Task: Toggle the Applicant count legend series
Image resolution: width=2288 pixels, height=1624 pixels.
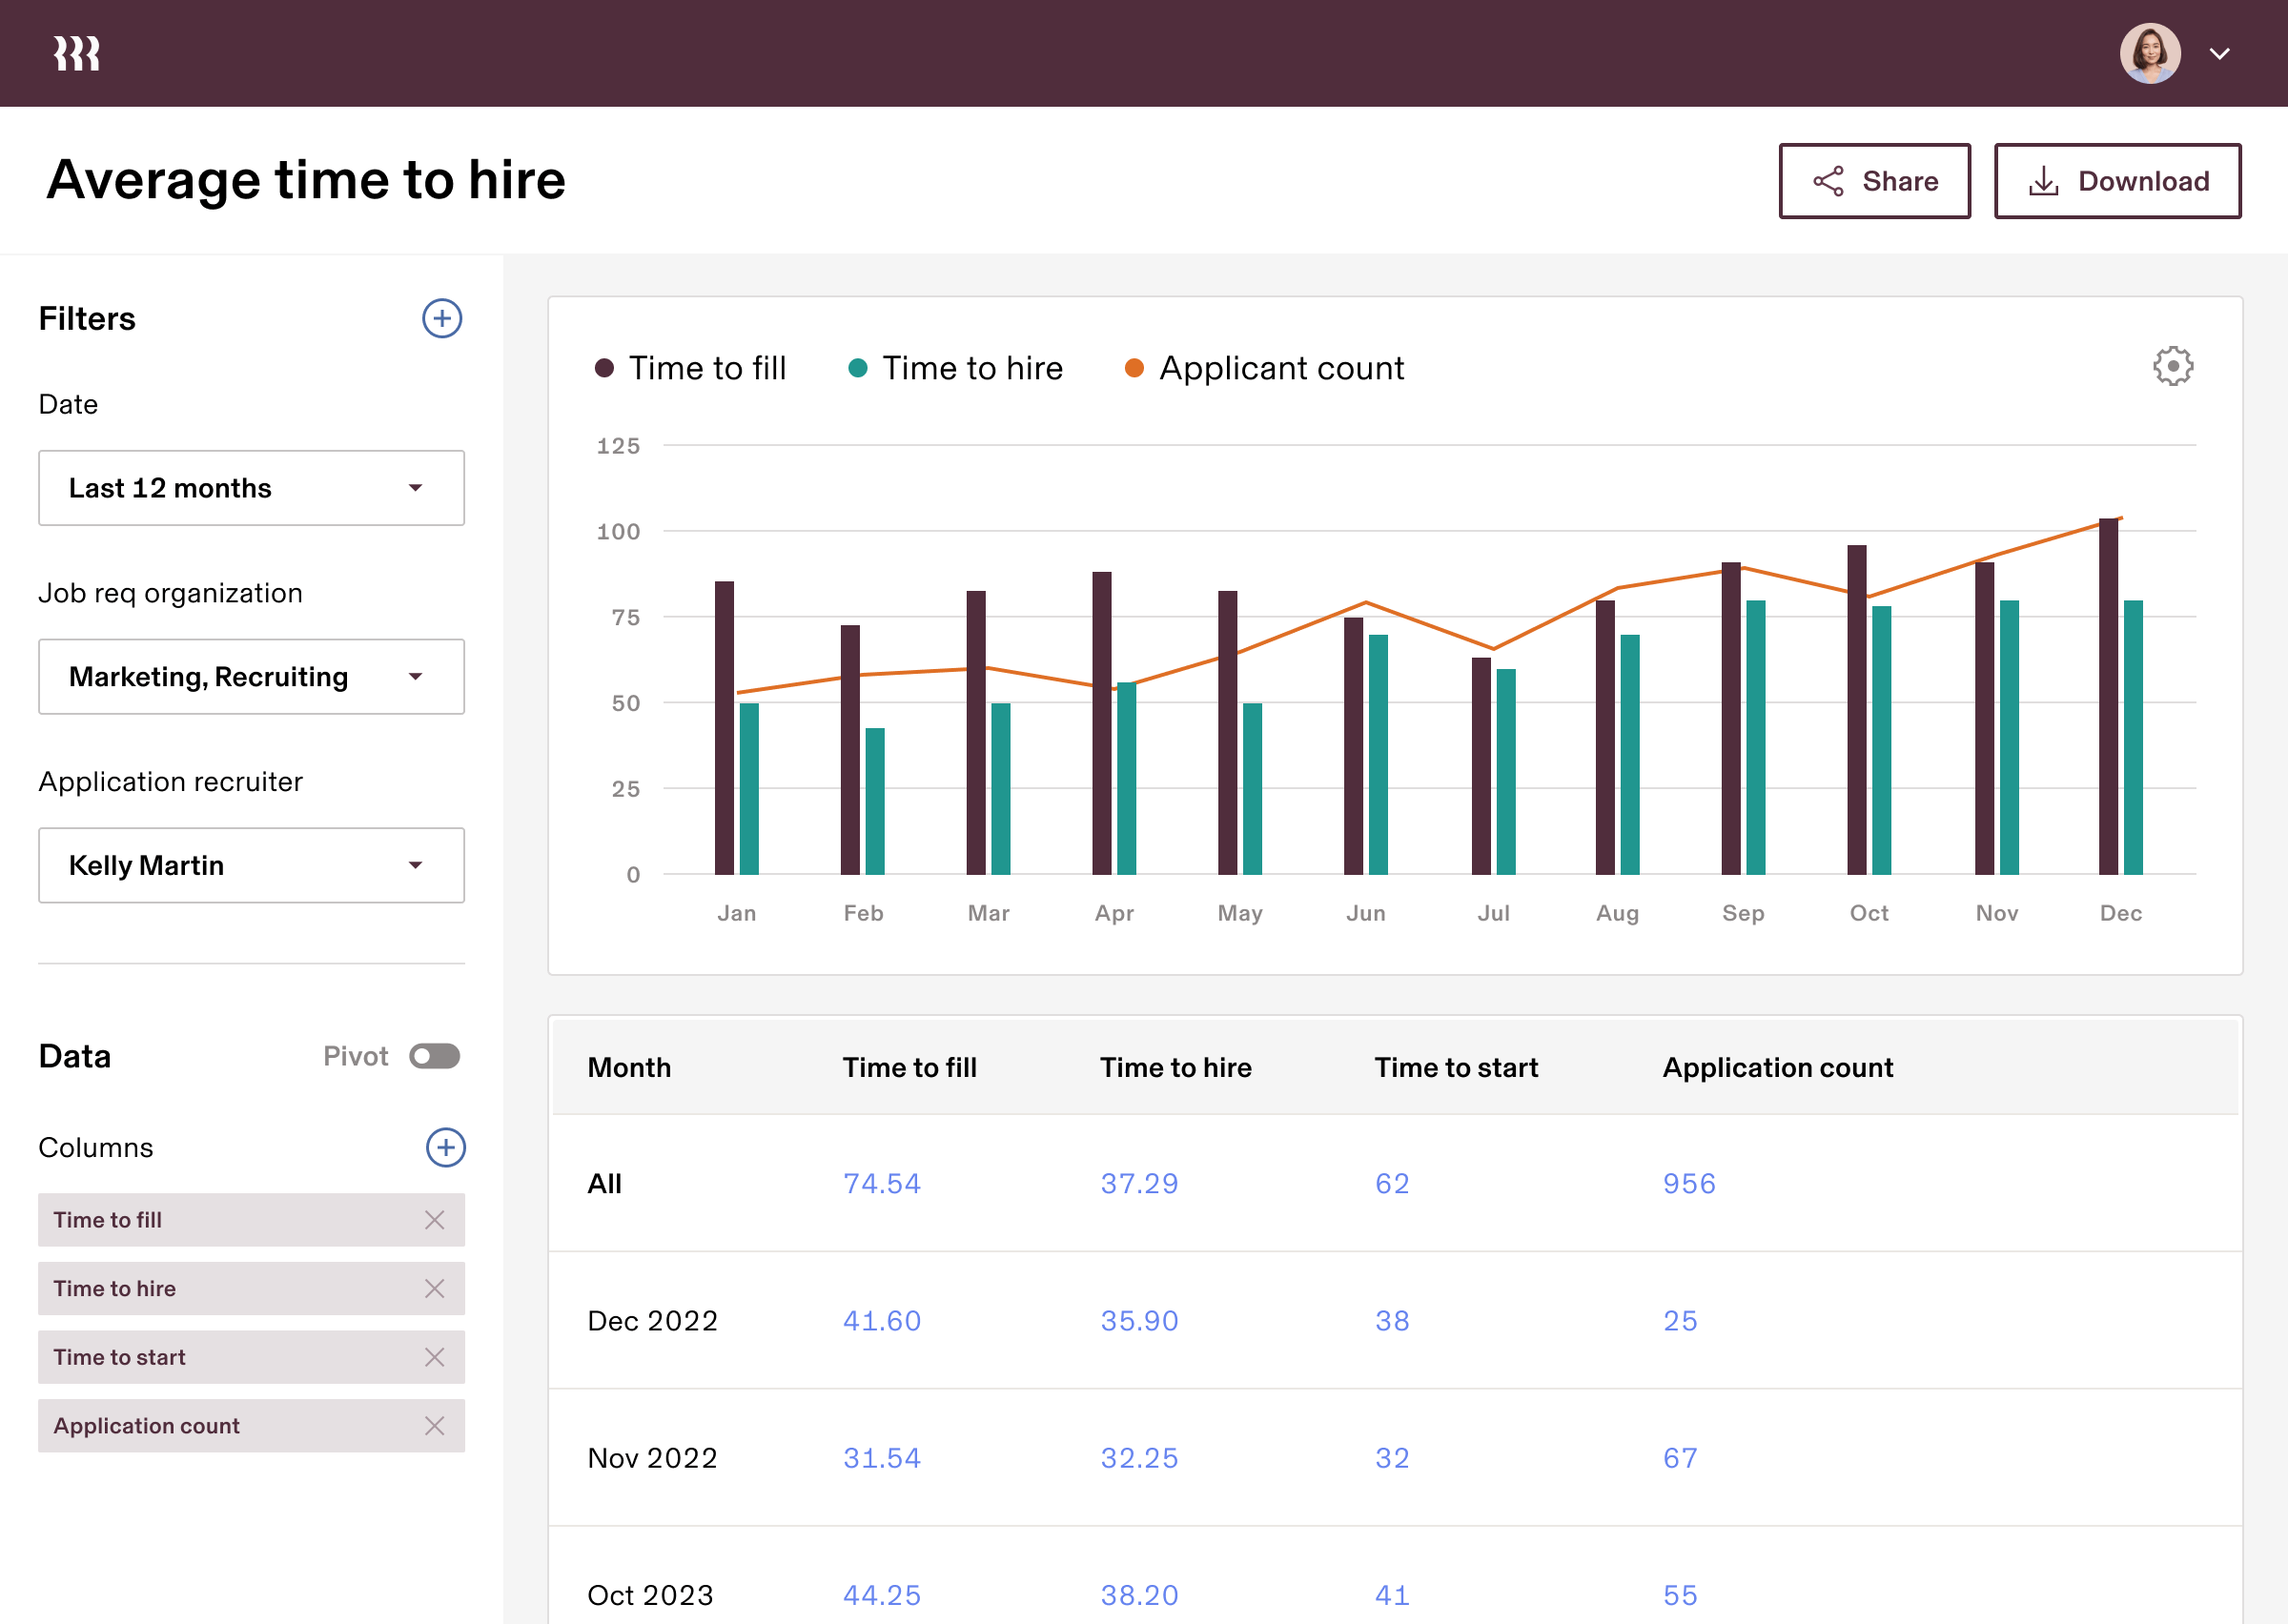Action: pos(1280,369)
